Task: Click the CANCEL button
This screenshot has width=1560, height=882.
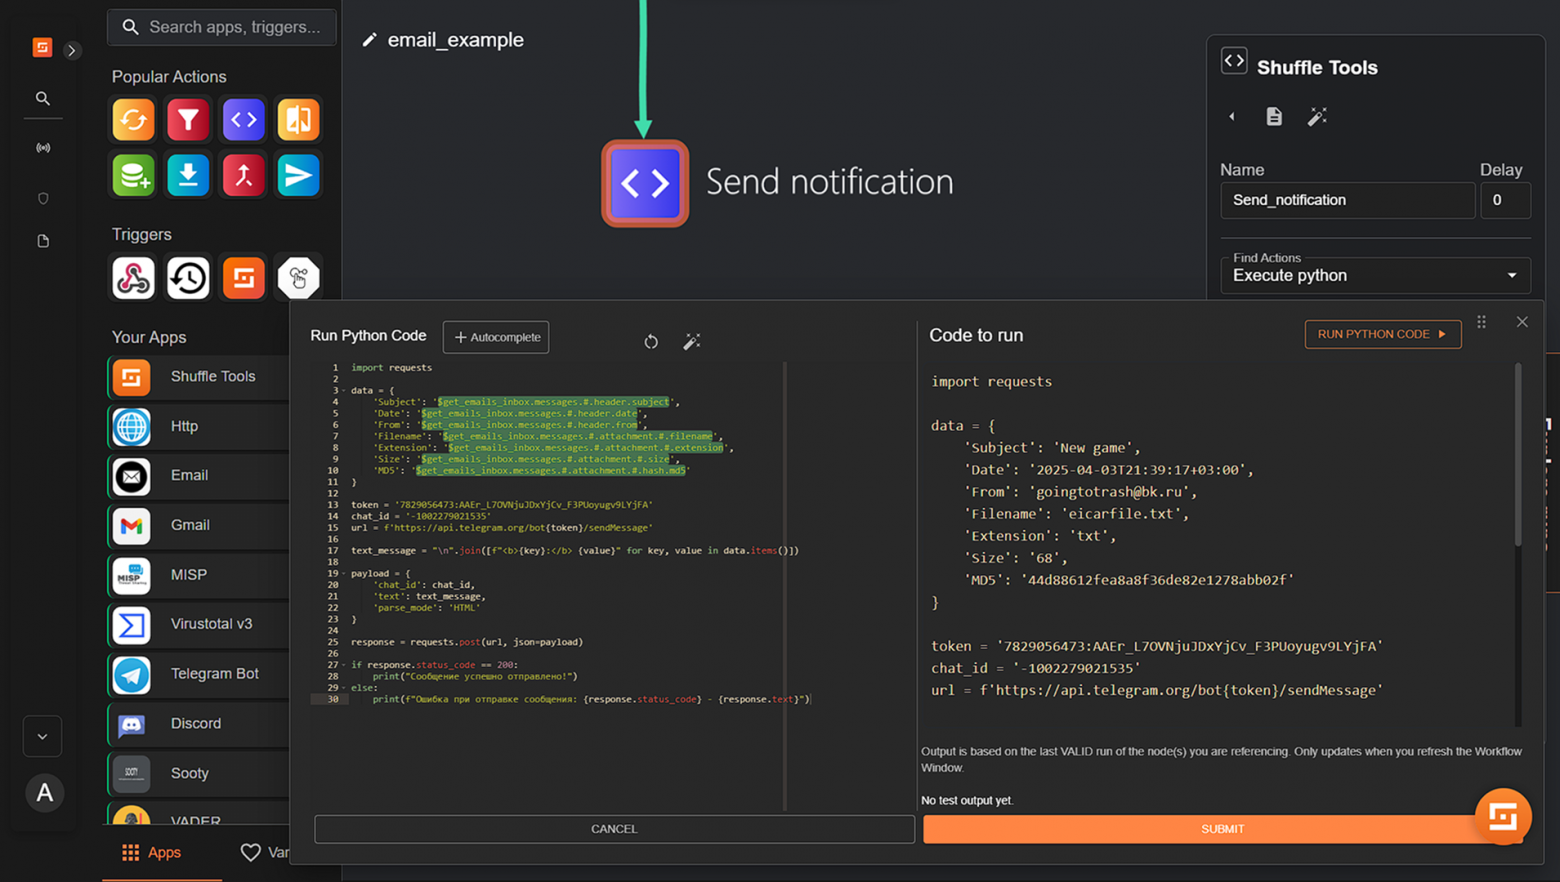Action: coord(614,829)
